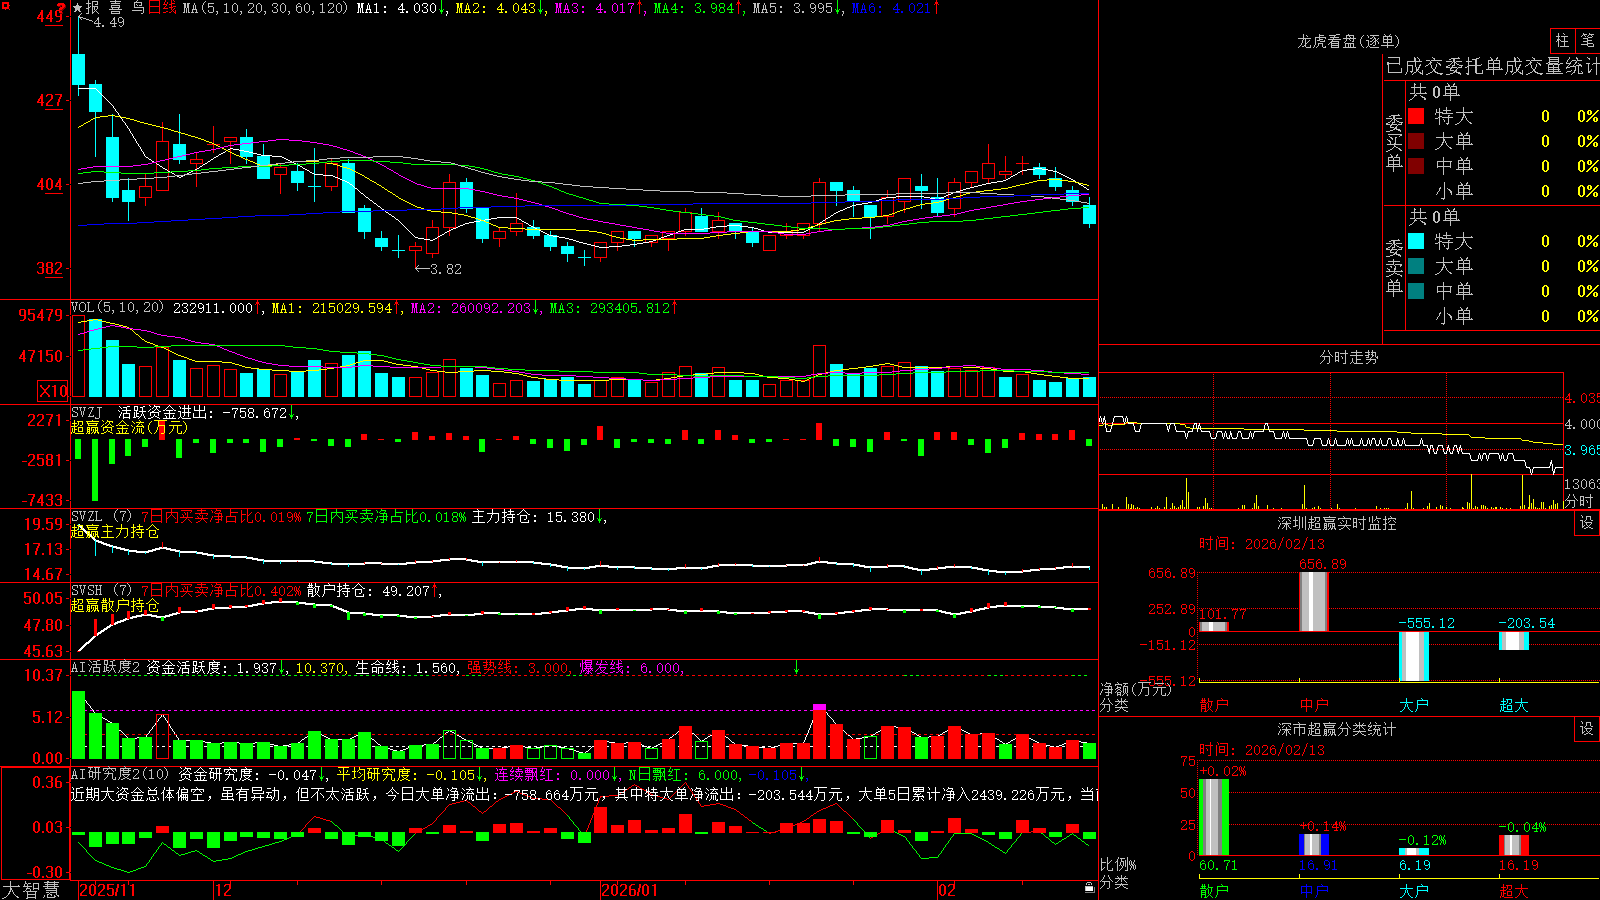Click the green down arrow in AI活跃度 panel
The width and height of the screenshot is (1600, 900).
click(x=796, y=667)
